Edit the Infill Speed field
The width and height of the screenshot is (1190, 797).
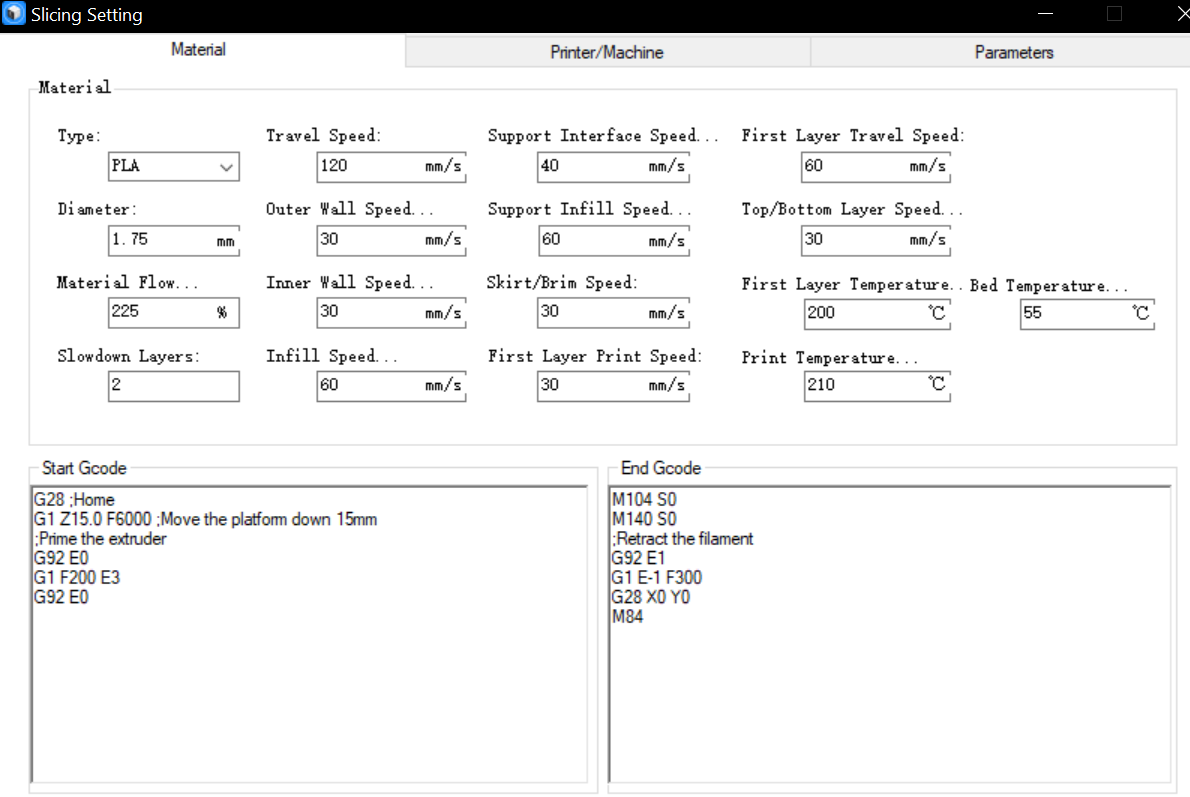click(x=391, y=386)
